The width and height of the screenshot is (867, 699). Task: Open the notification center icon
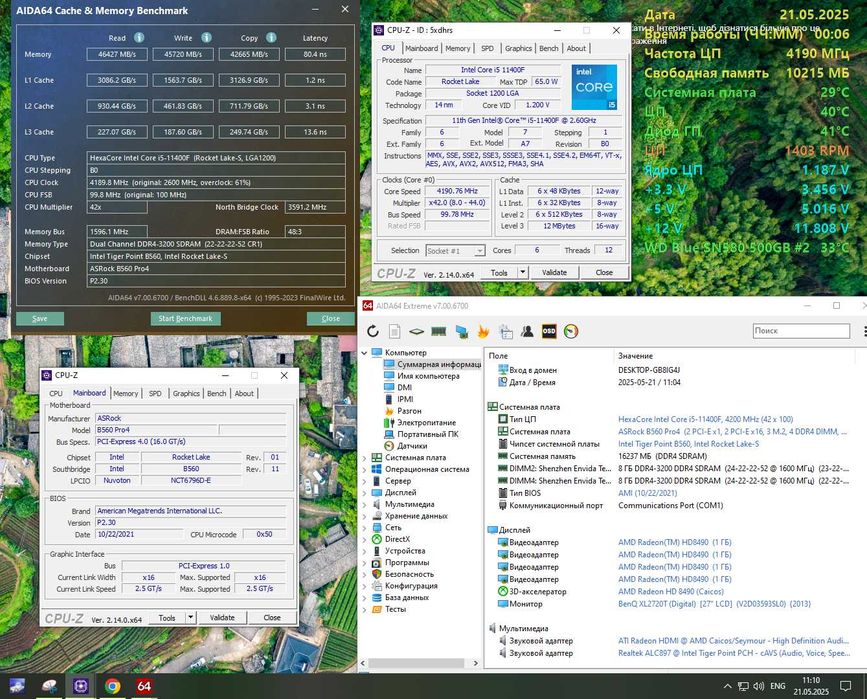(845, 686)
